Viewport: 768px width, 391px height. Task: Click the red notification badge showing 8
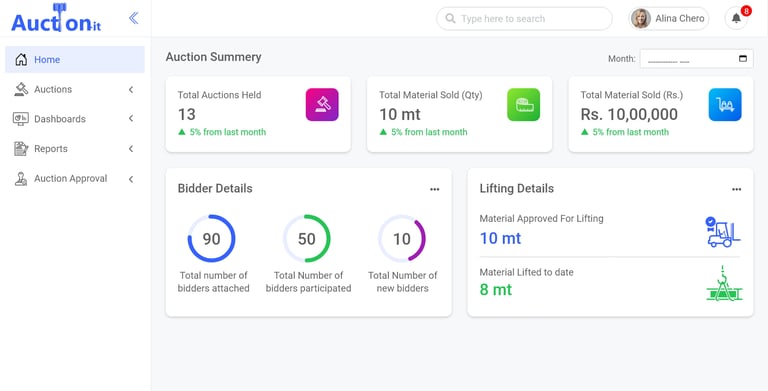(746, 11)
